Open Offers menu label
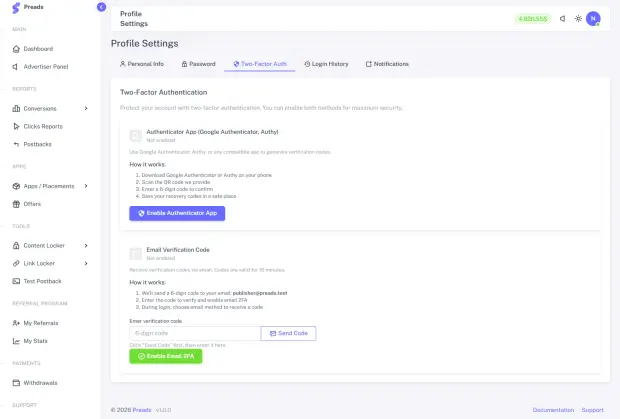 (32, 204)
